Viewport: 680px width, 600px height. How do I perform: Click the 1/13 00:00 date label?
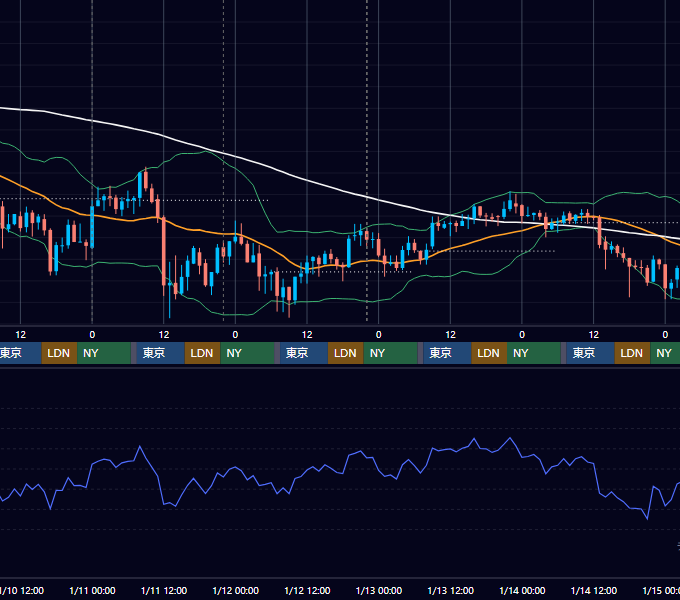(379, 590)
